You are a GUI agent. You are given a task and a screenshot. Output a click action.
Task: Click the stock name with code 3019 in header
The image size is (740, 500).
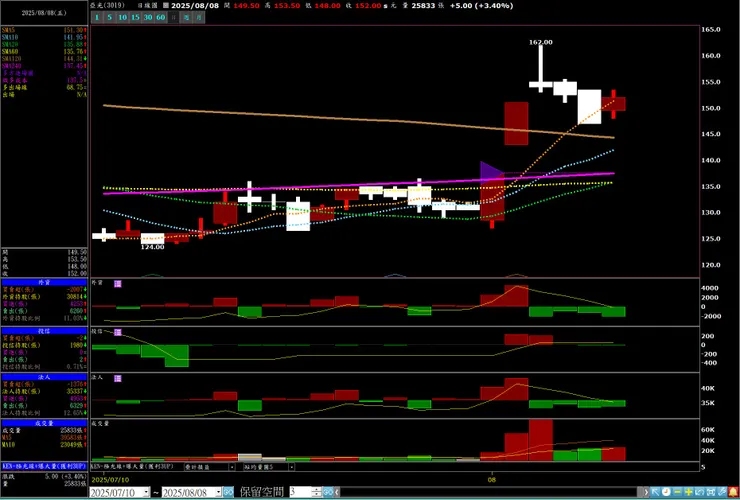pos(108,6)
